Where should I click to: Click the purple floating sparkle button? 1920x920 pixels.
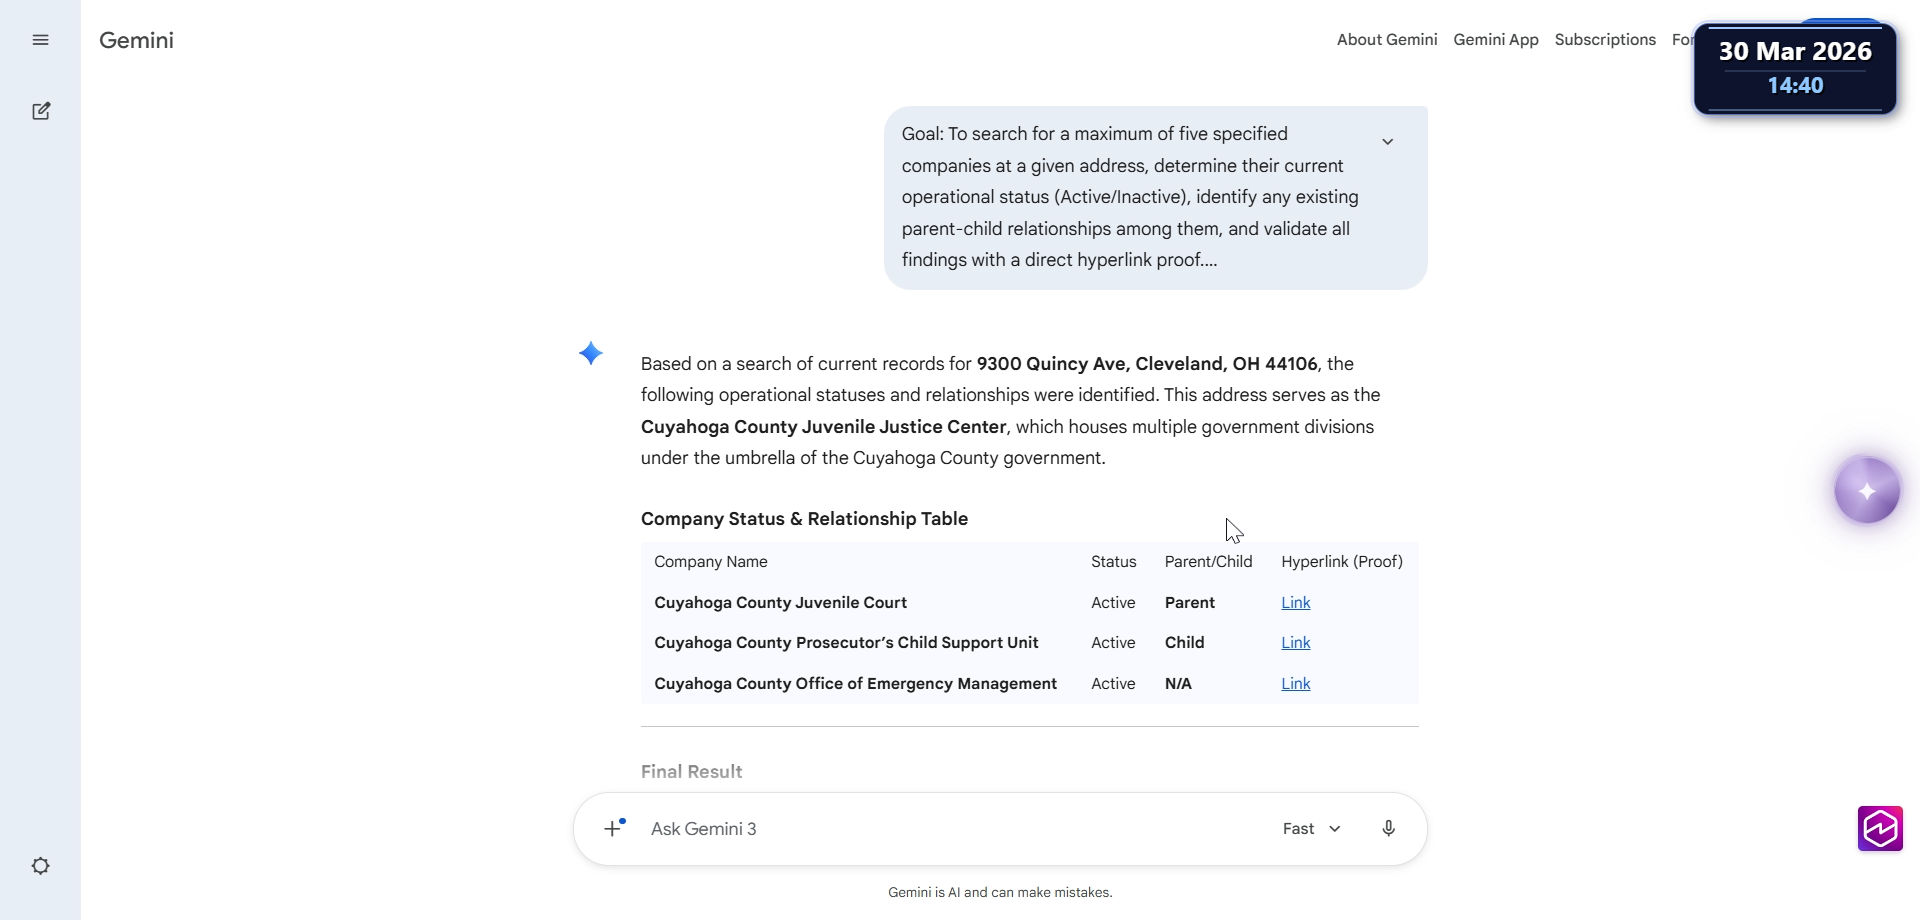coord(1867,490)
